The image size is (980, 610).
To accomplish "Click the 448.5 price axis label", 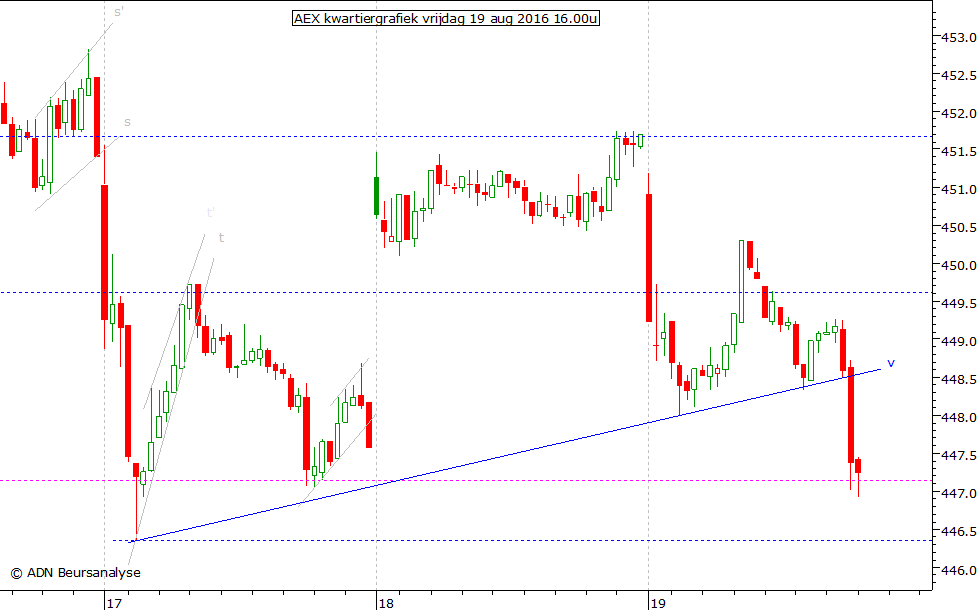I will 959,379.
